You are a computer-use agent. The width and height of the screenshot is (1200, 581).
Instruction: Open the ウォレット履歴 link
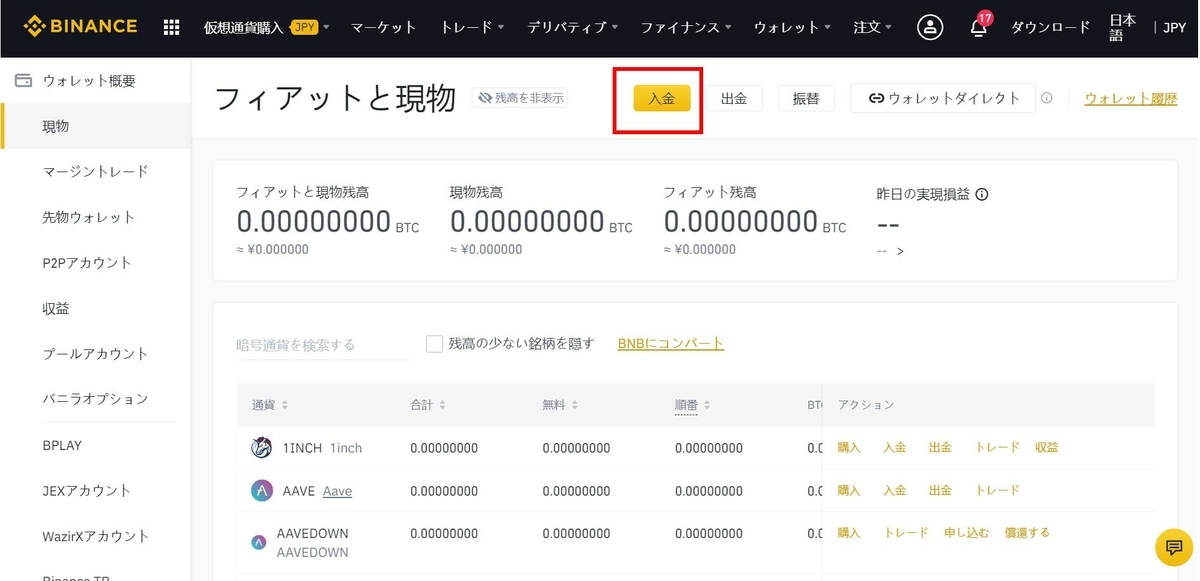click(x=1130, y=98)
